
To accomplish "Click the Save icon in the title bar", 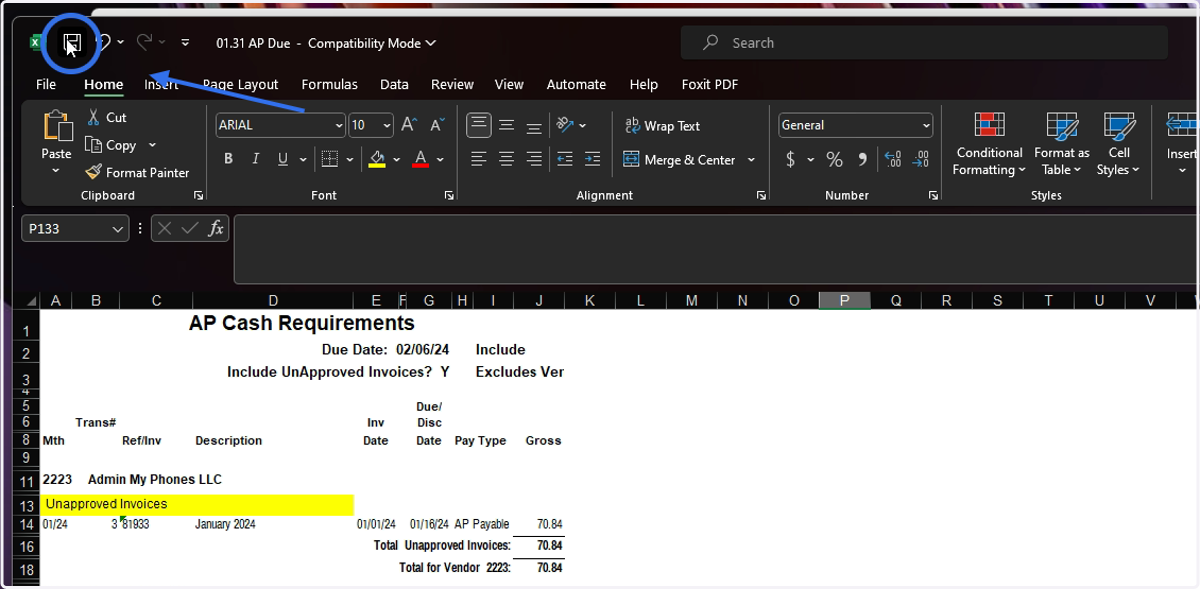I will pos(72,43).
